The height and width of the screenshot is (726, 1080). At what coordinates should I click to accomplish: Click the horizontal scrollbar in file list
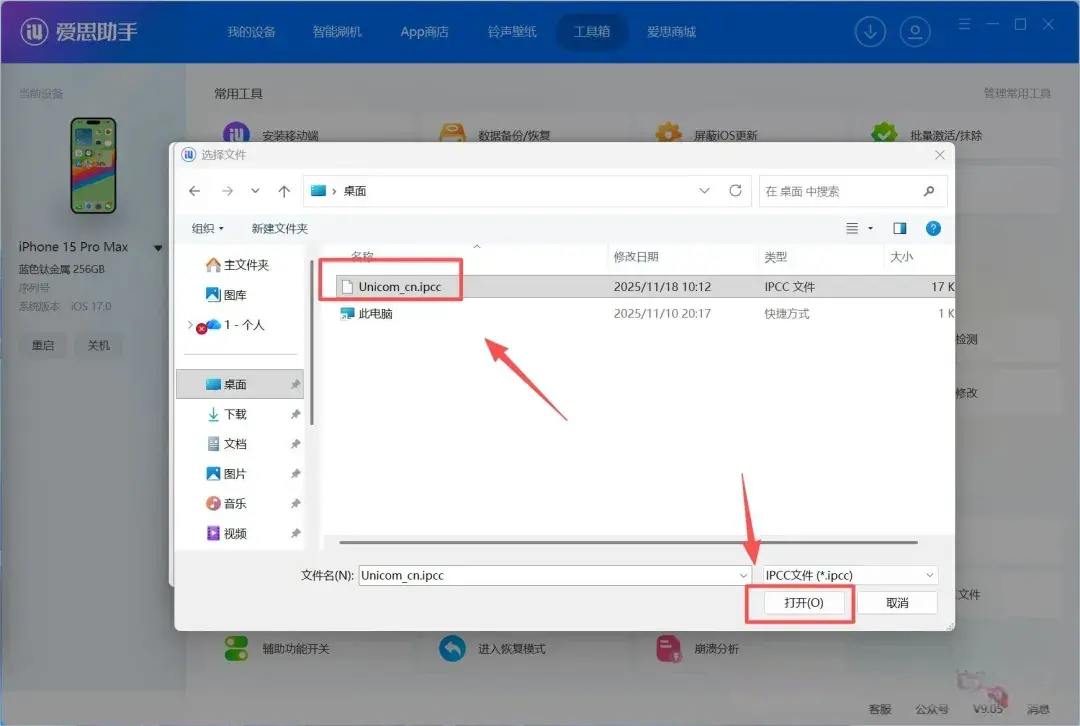[x=628, y=542]
